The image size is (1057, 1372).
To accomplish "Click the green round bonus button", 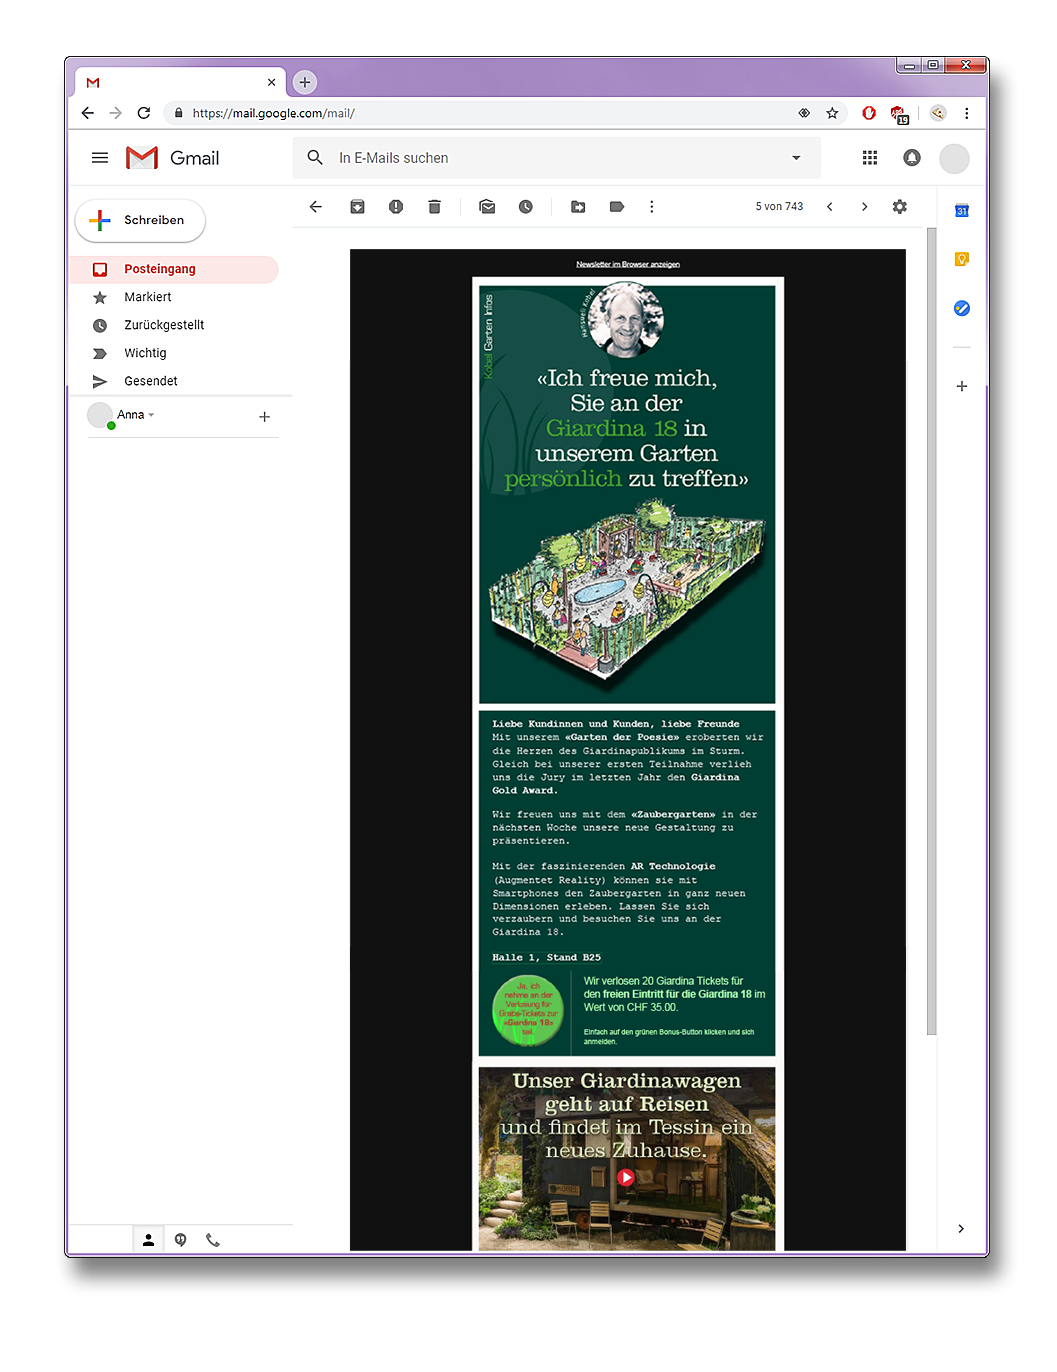I will pos(528,1010).
